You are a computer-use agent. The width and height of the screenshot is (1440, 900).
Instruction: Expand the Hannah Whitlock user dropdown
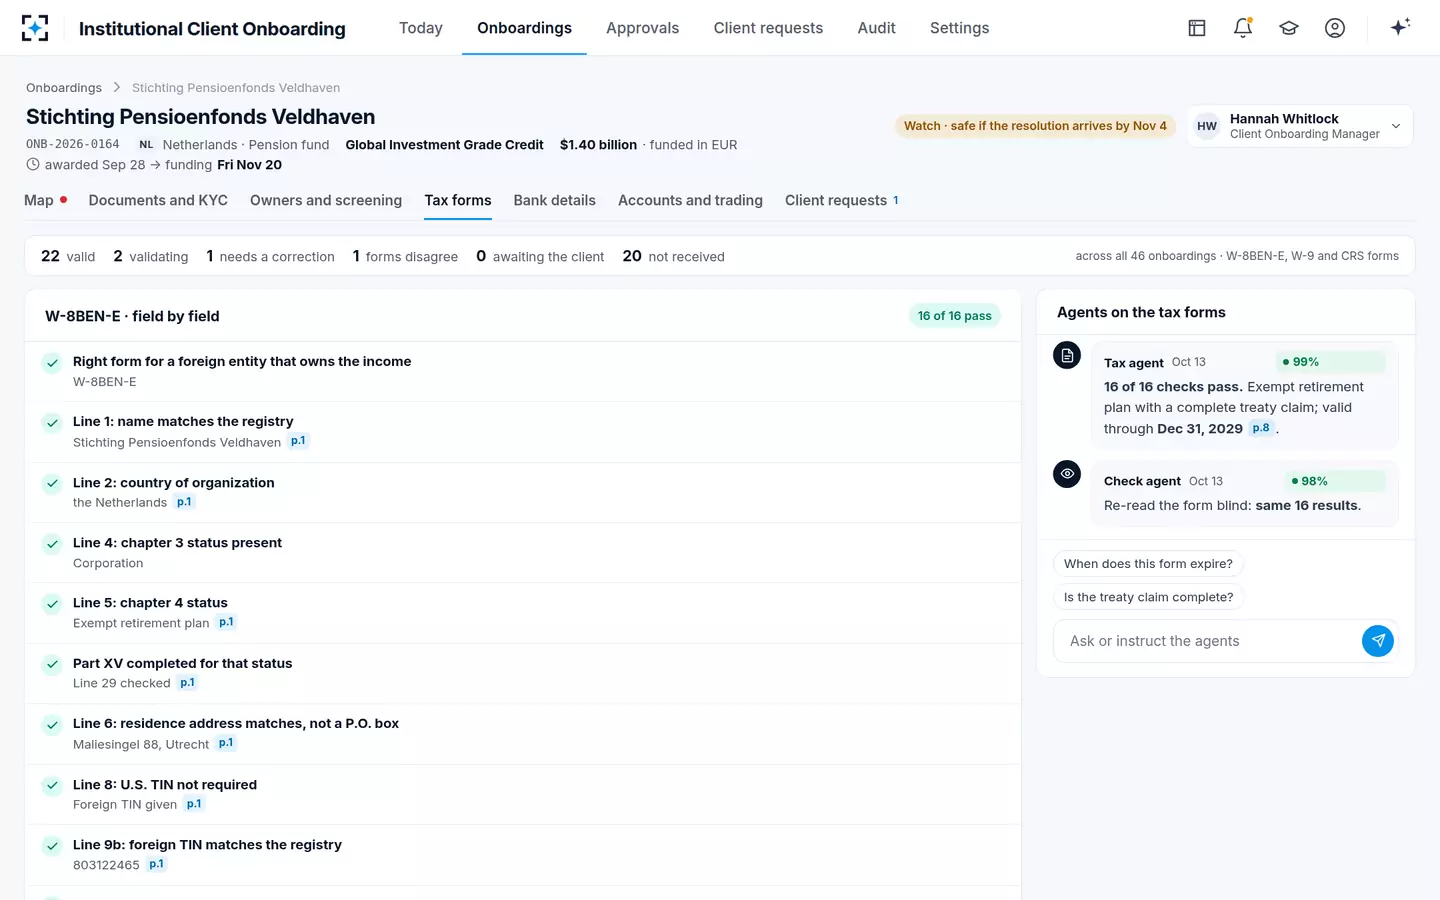[1300, 126]
